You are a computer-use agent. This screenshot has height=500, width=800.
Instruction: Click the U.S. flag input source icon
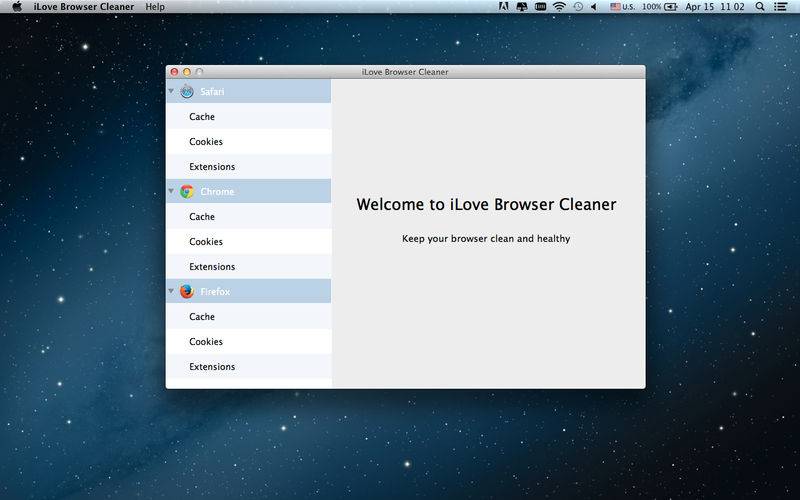tap(615, 7)
